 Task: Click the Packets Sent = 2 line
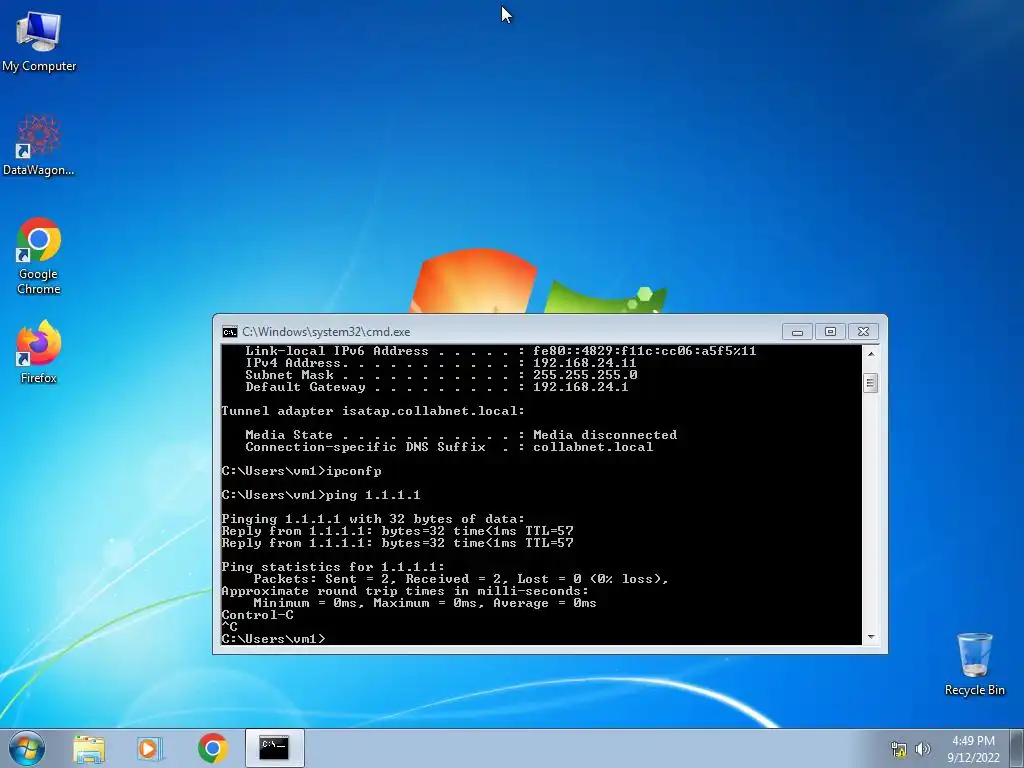[x=460, y=579]
